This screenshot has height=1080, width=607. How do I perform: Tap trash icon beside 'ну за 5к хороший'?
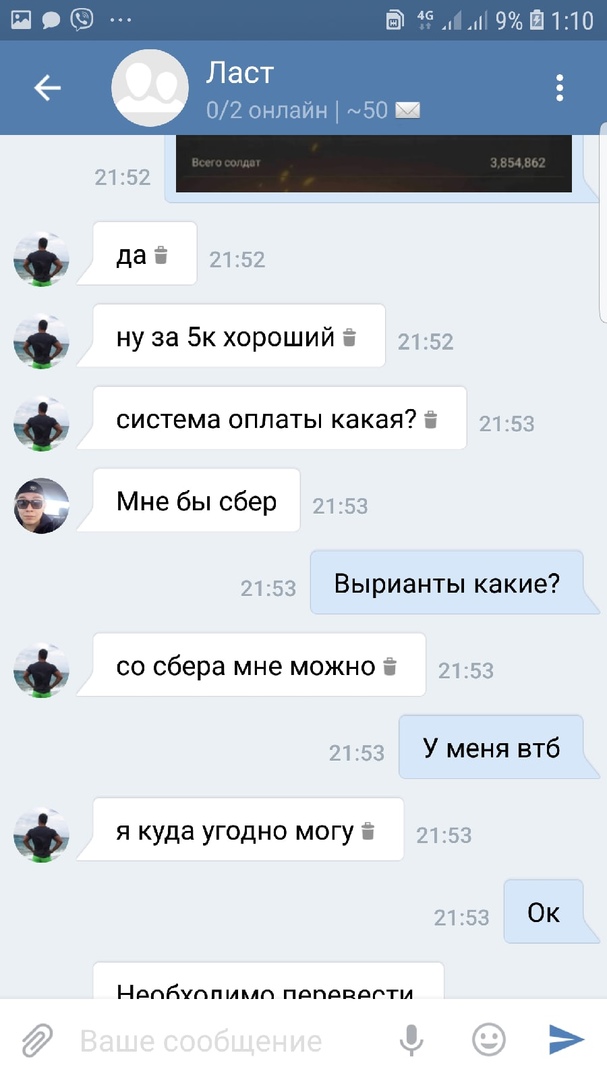click(x=350, y=338)
